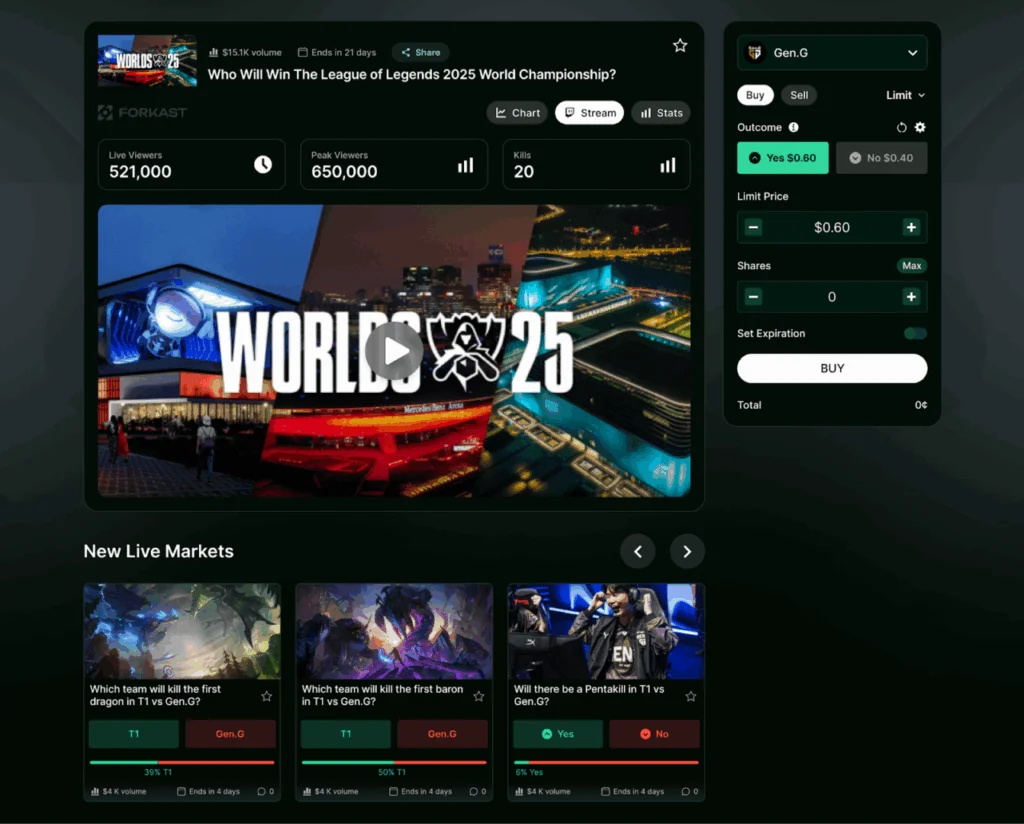Enable the Set Expiration toggle
This screenshot has height=824, width=1024.
point(915,333)
